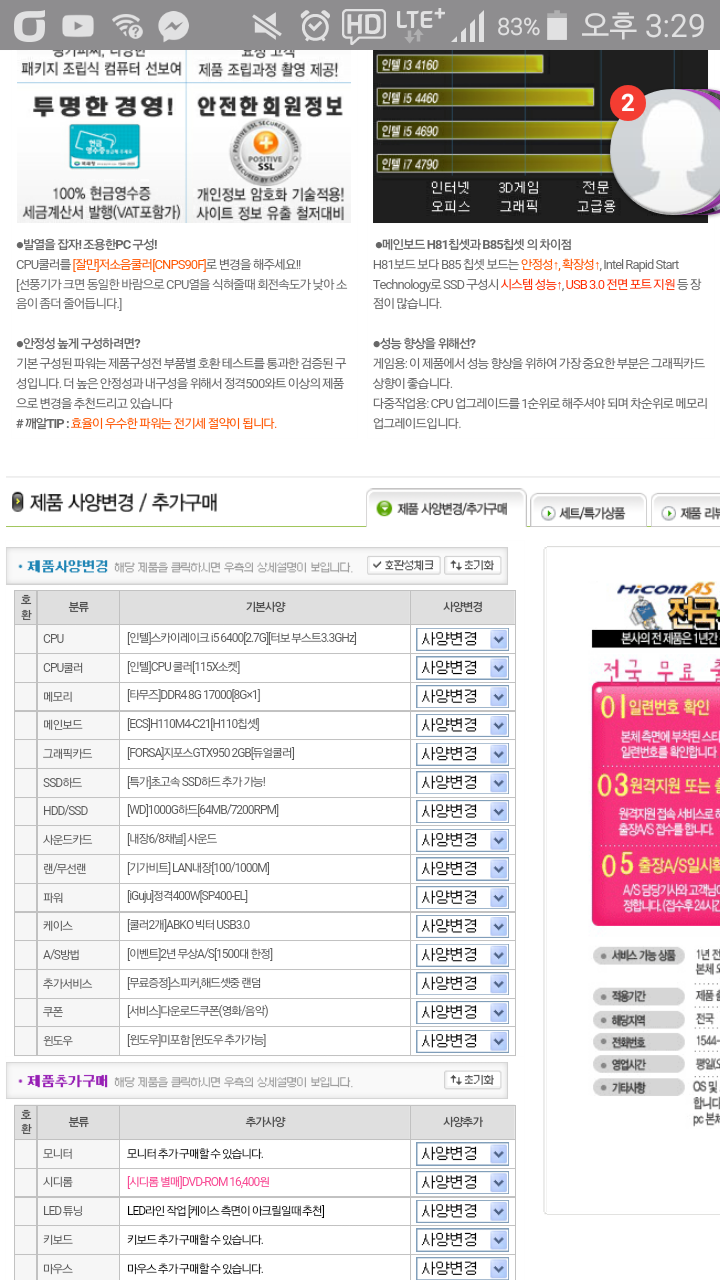Open the 파워 사양변경 dropdown

click(x=462, y=898)
